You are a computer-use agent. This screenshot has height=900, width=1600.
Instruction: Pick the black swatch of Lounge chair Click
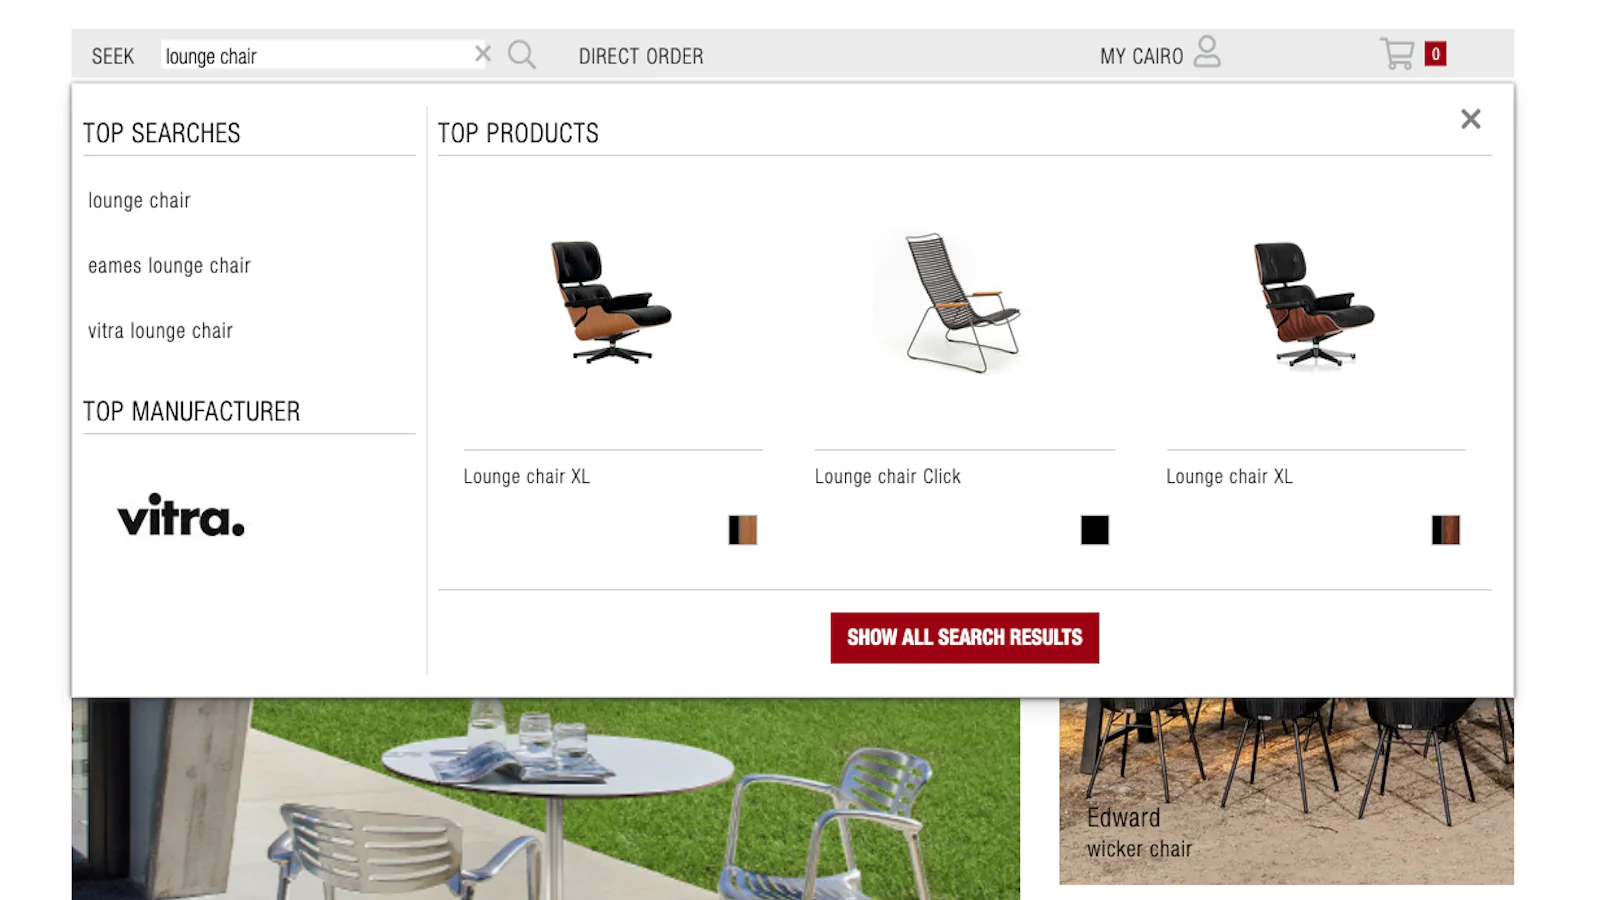(x=1095, y=530)
